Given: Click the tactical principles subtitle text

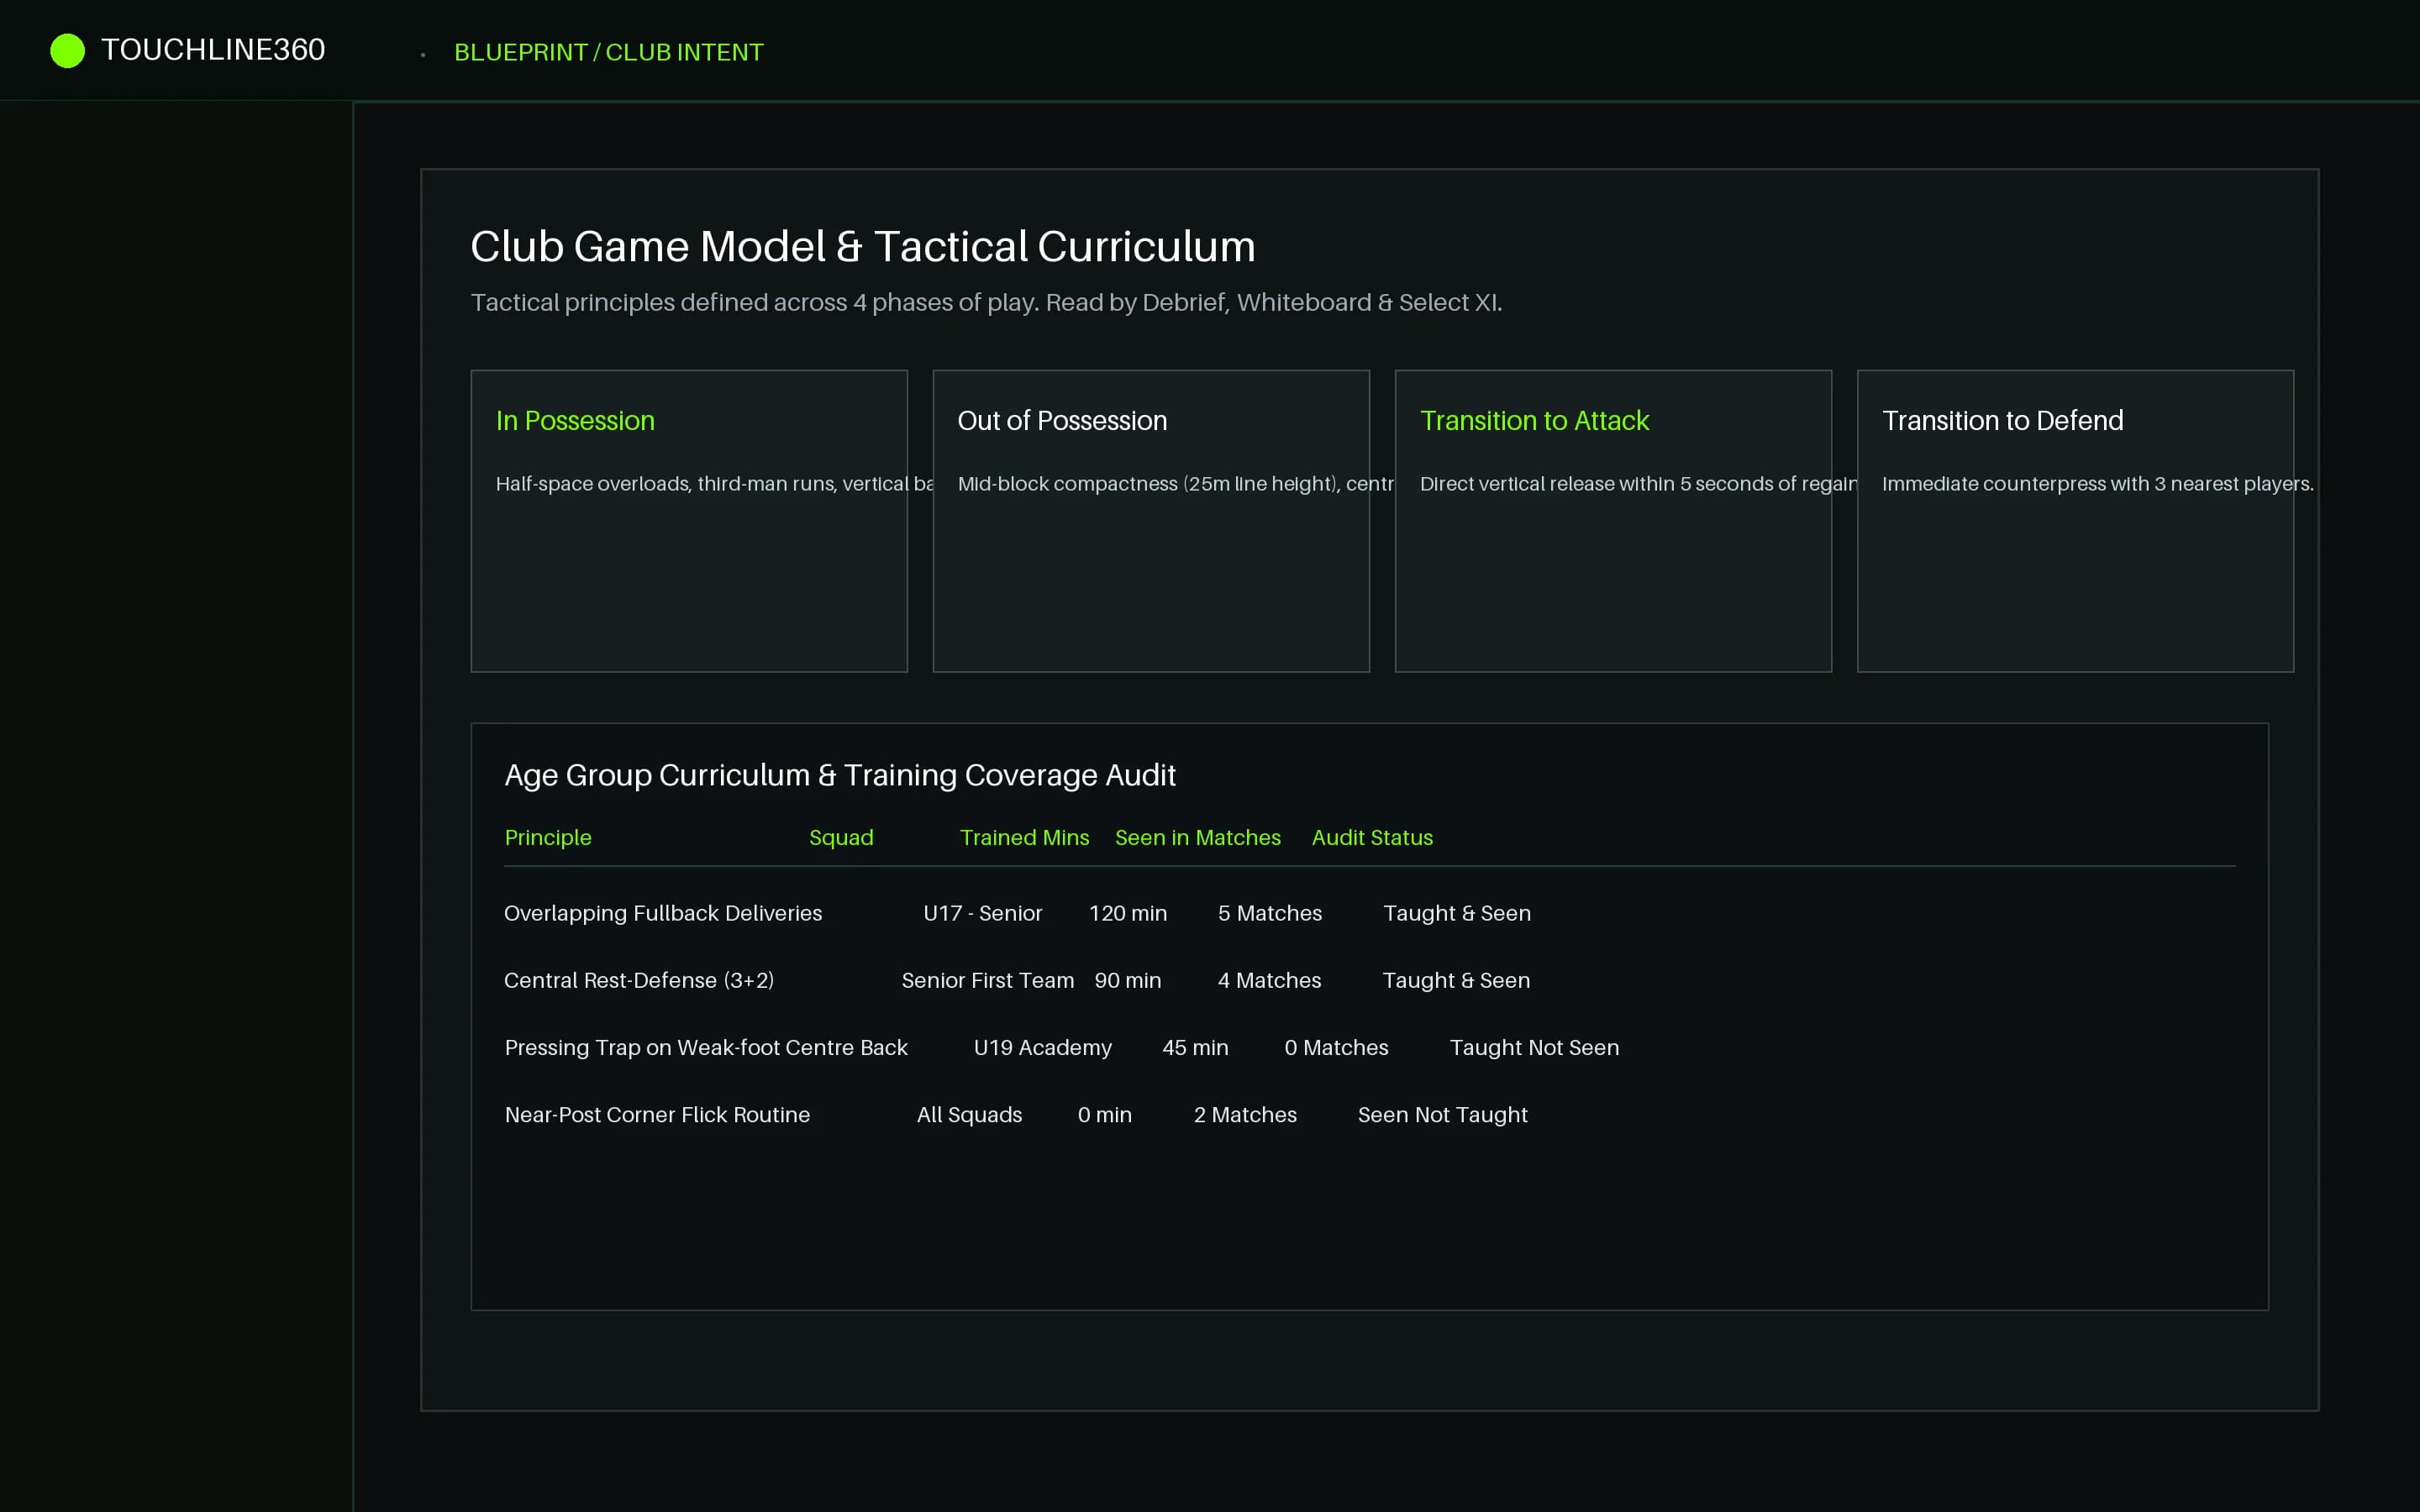Looking at the screenshot, I should click(986, 302).
